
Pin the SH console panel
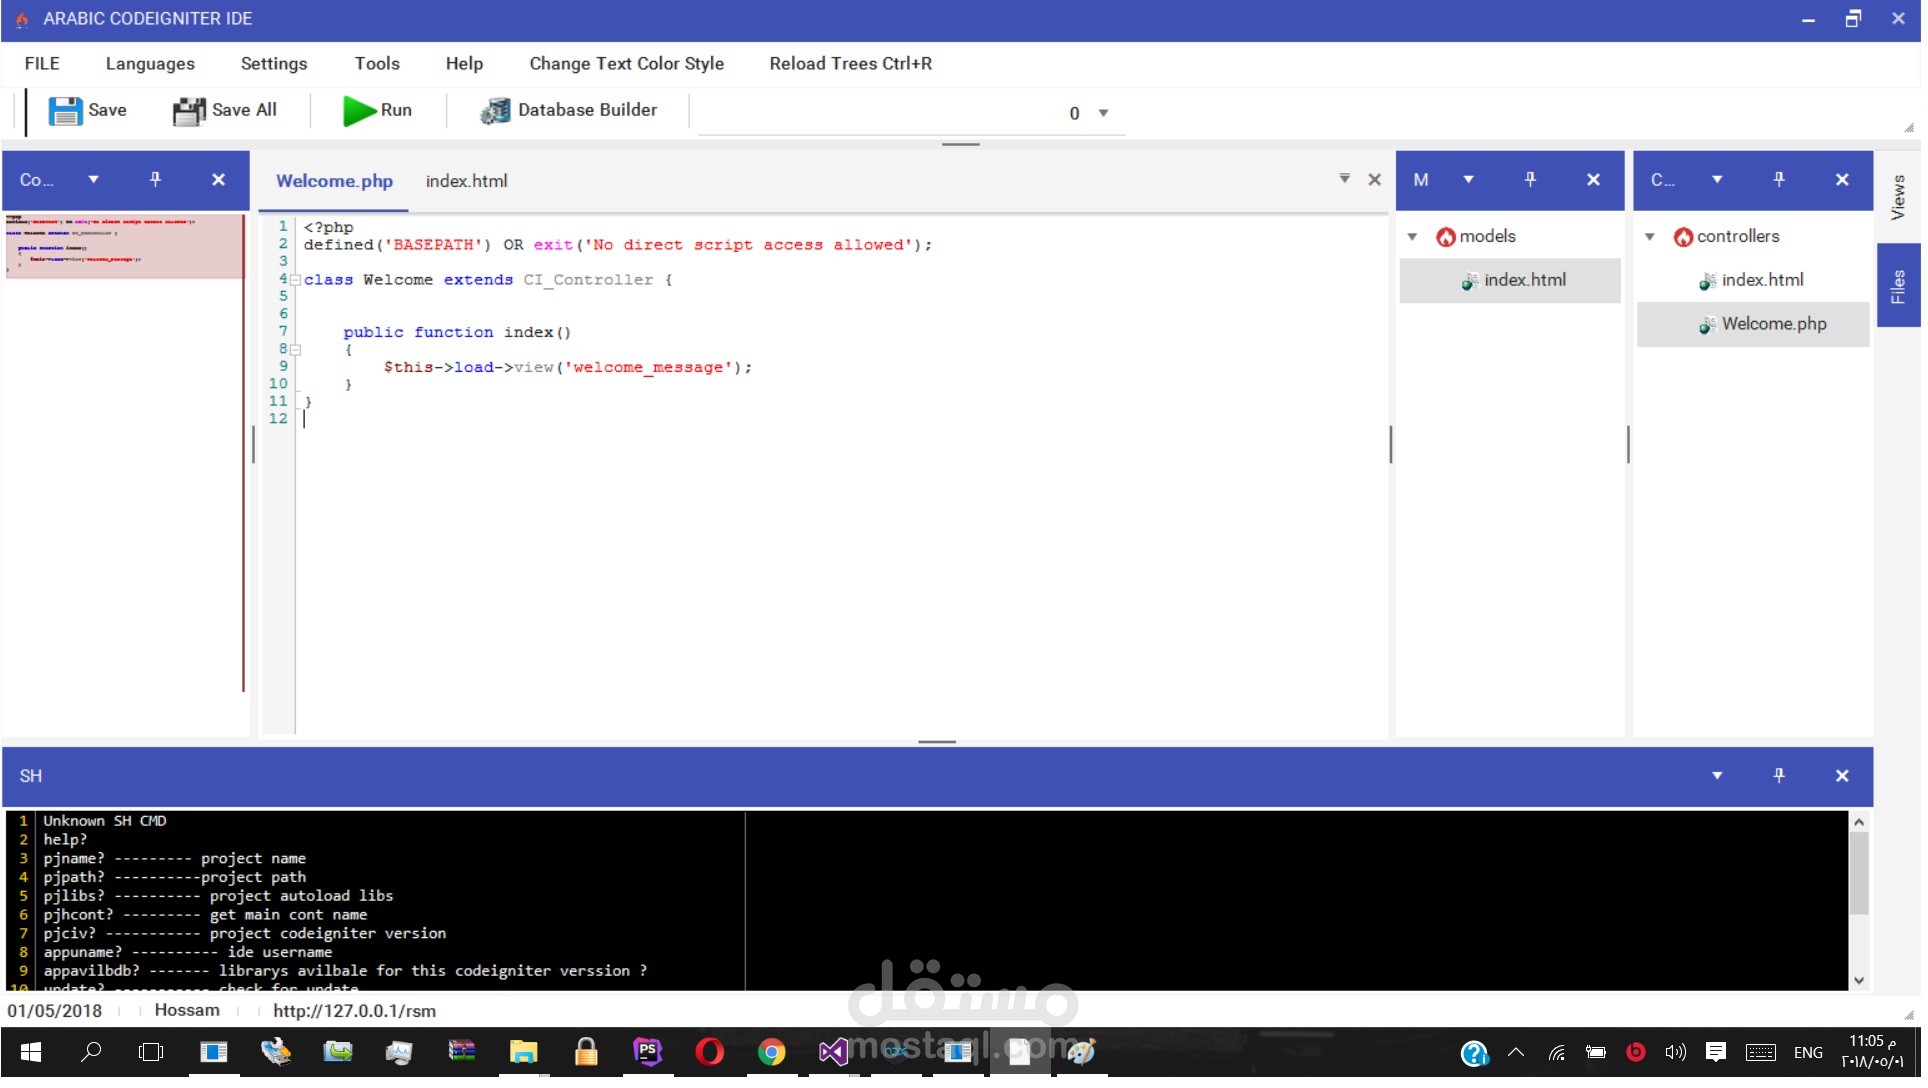(1779, 775)
